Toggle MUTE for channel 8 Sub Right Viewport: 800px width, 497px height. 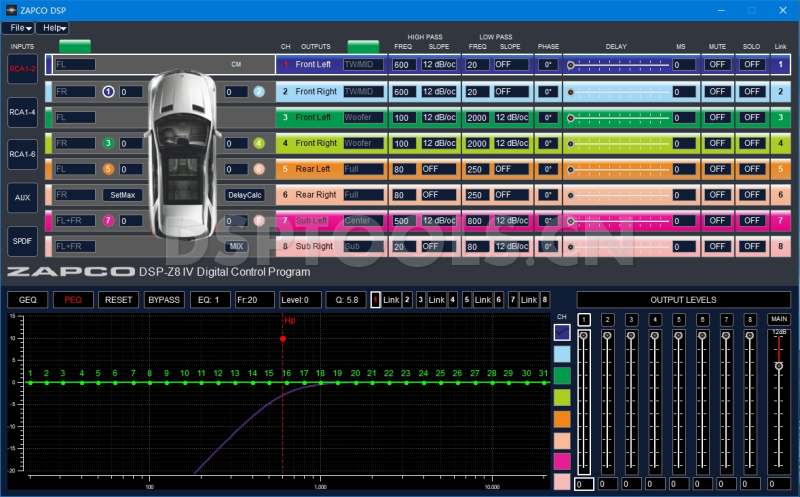click(x=717, y=246)
